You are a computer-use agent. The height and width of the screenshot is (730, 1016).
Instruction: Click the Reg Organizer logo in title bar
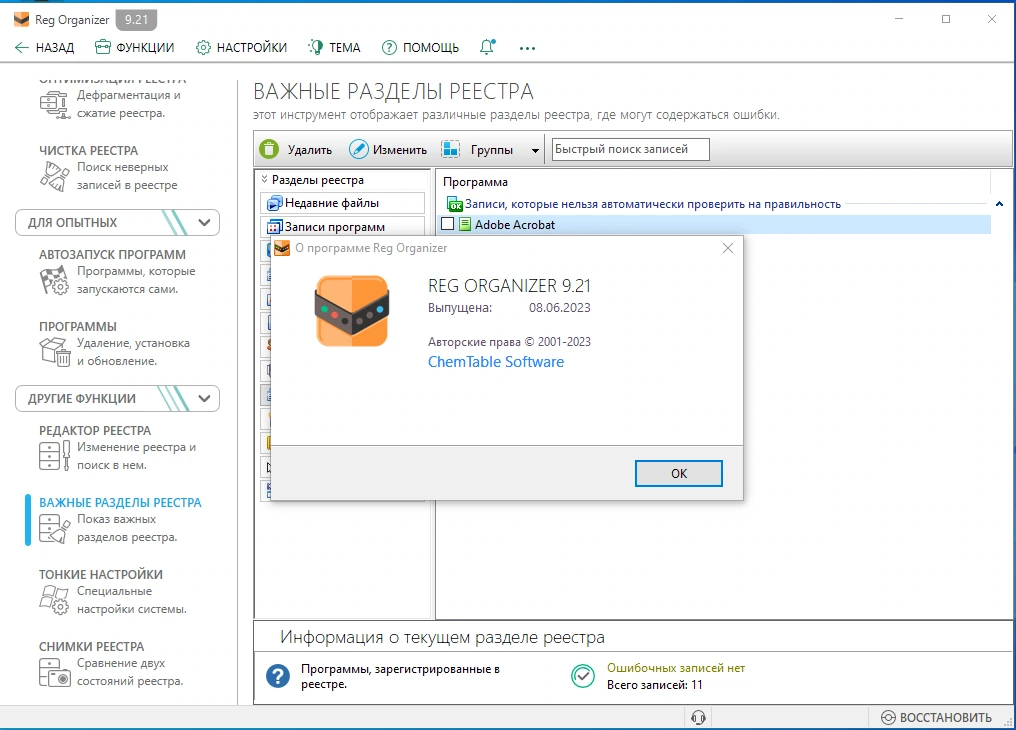tap(21, 19)
